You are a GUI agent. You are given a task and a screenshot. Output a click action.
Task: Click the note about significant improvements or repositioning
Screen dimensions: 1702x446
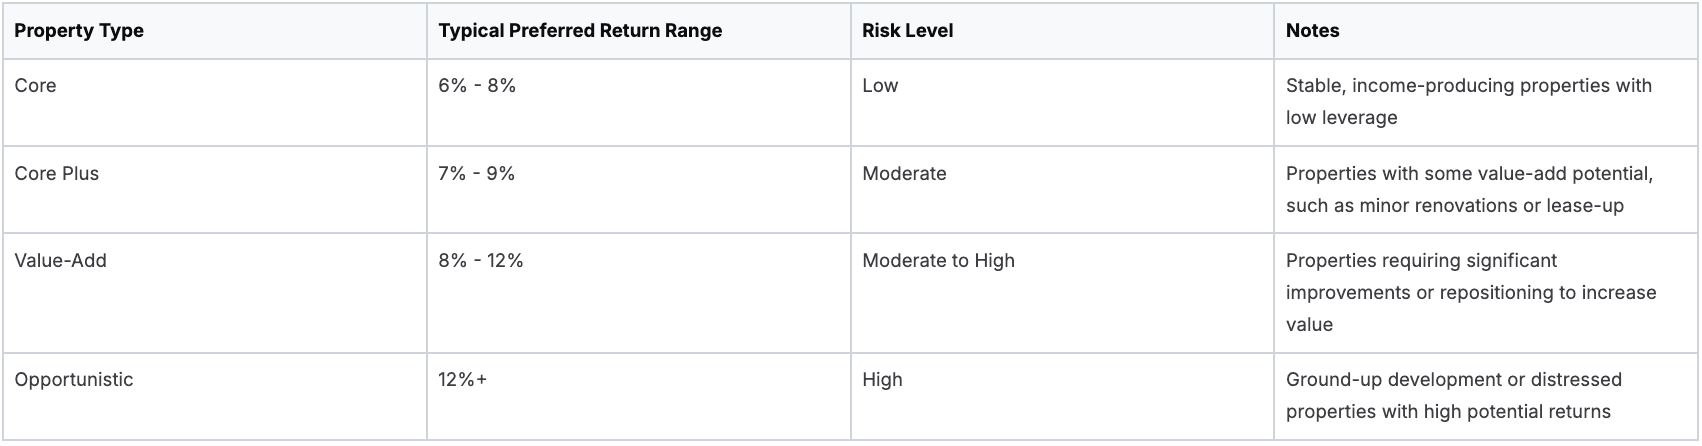click(1470, 293)
